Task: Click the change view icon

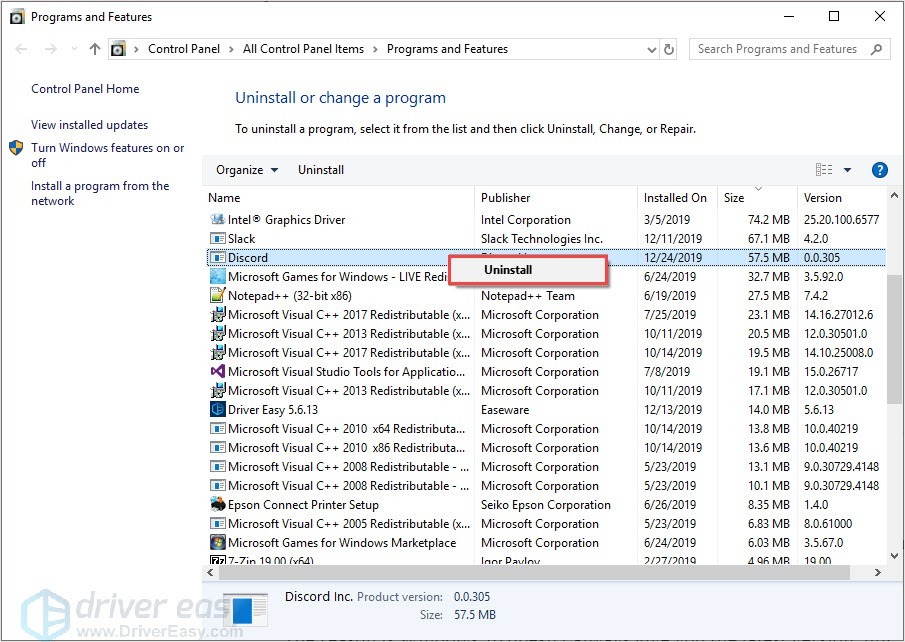Action: click(x=824, y=170)
